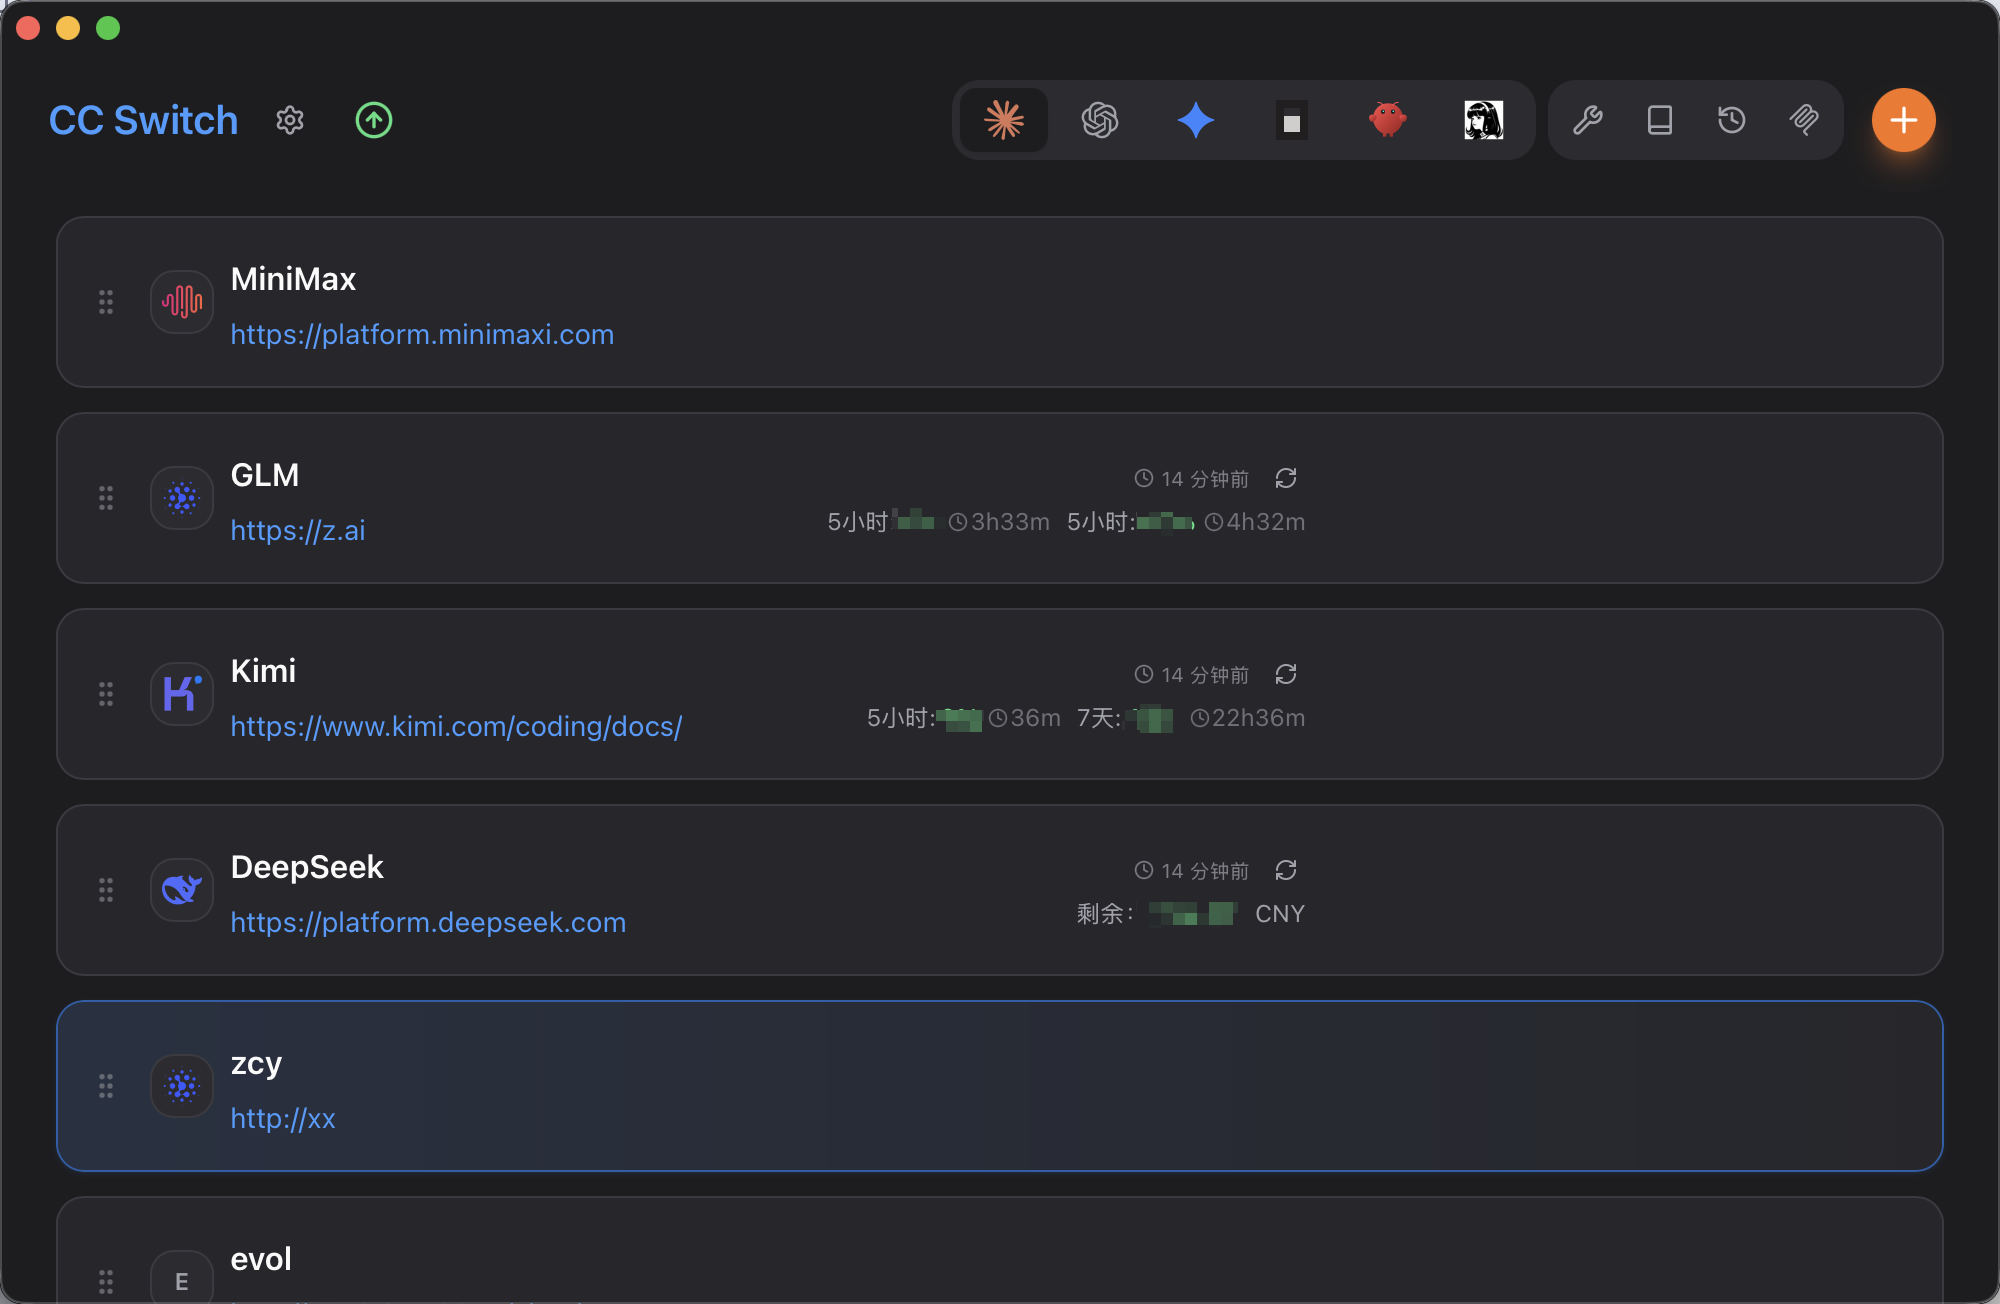
Task: Grab the evol row drag handle
Action: [106, 1282]
